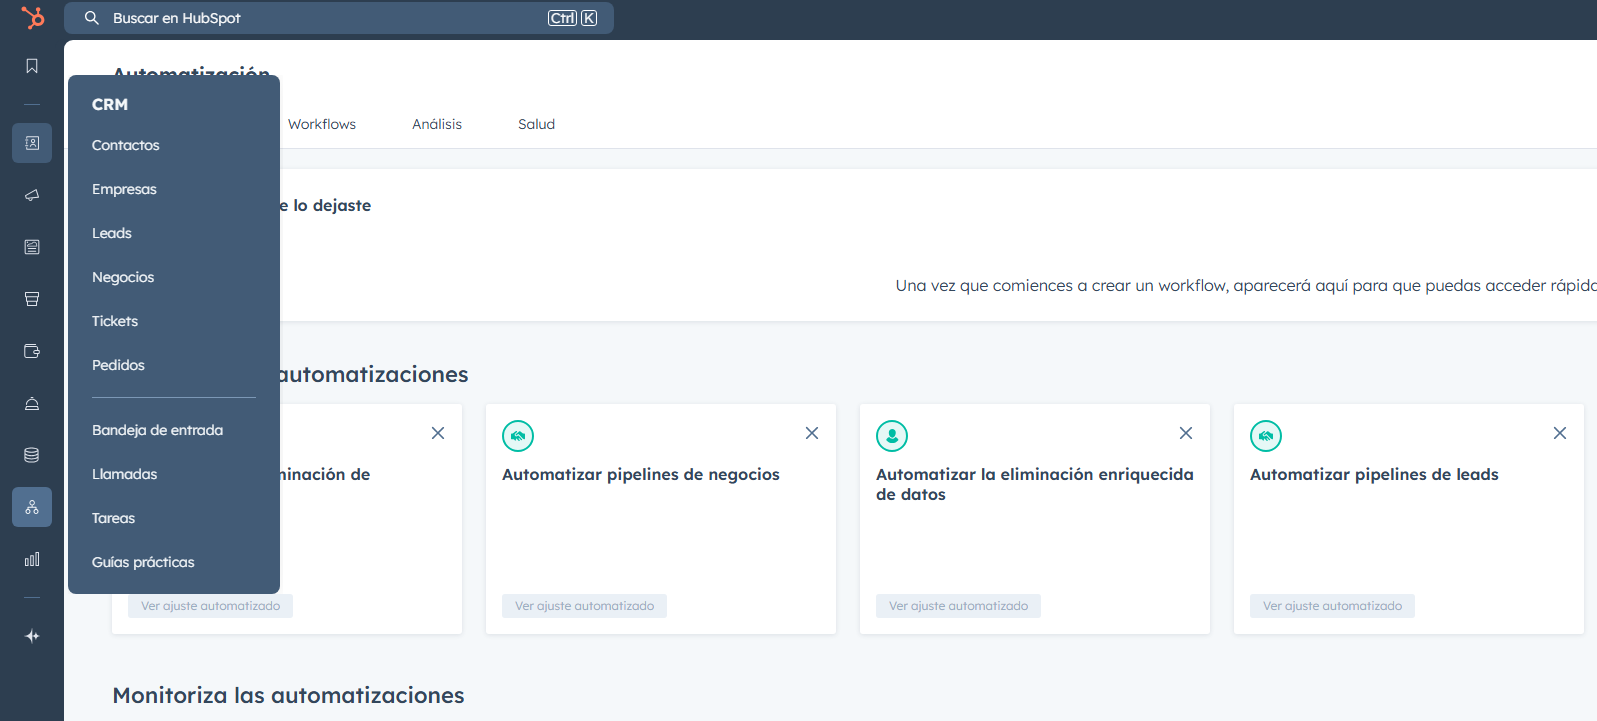Open the bookmarks icon in sidebar

point(32,66)
